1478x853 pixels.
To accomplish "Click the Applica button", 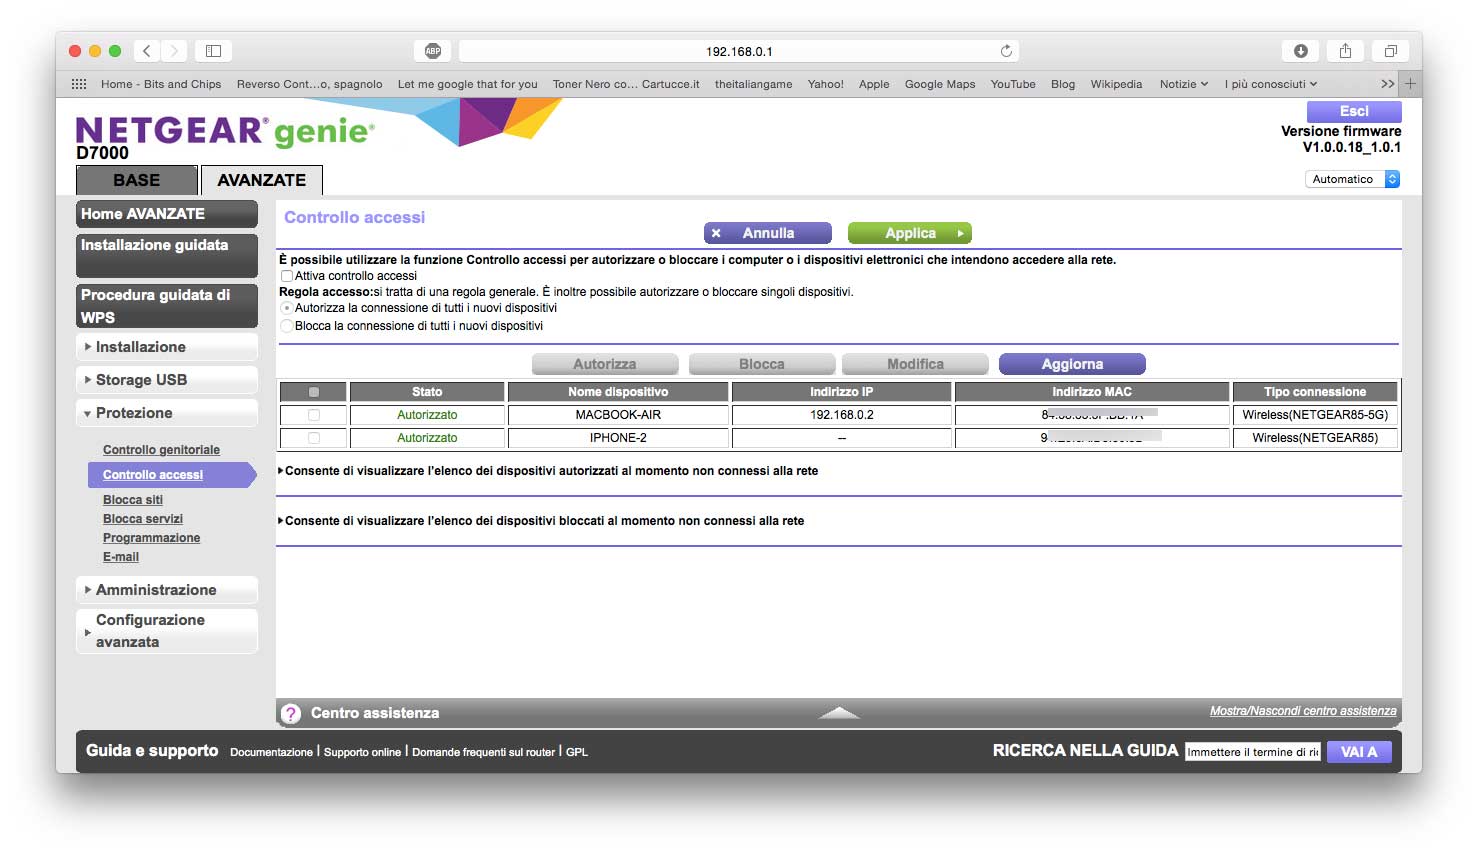I will (x=910, y=233).
